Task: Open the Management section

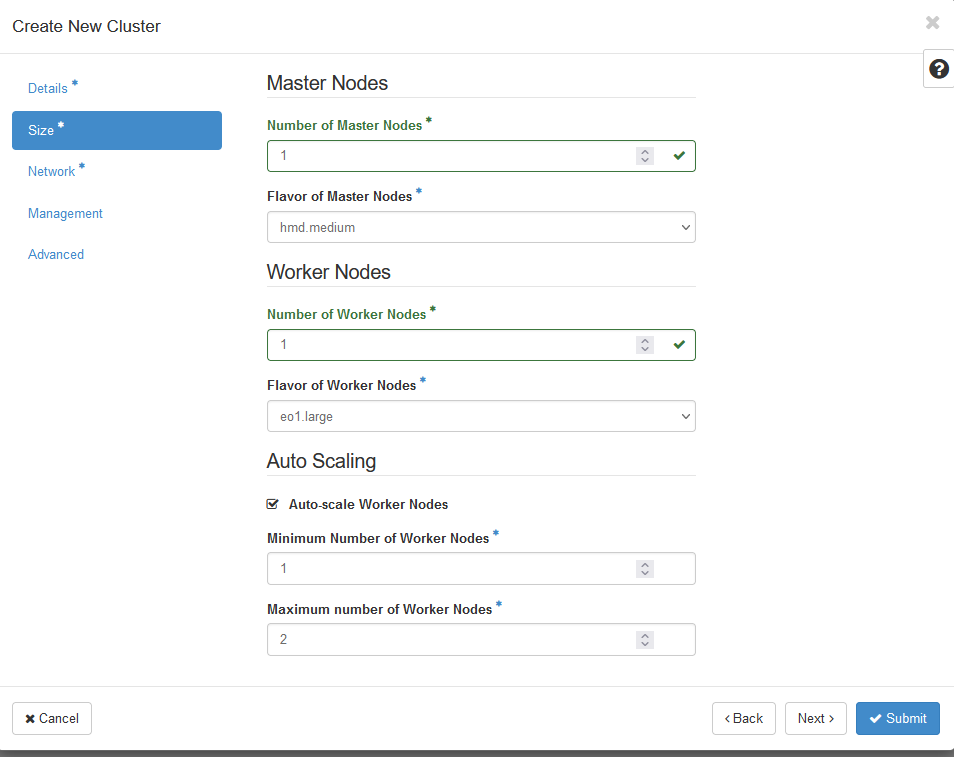Action: [65, 213]
